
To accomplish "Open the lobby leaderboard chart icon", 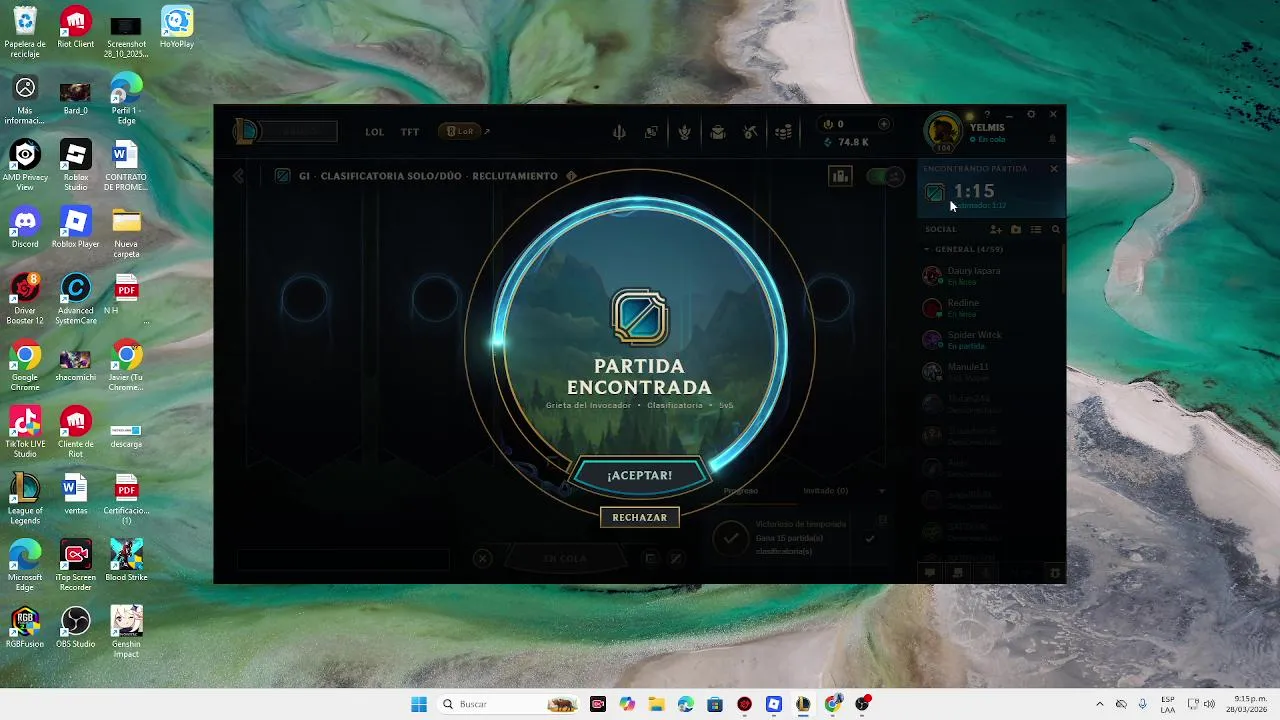I will [839, 176].
